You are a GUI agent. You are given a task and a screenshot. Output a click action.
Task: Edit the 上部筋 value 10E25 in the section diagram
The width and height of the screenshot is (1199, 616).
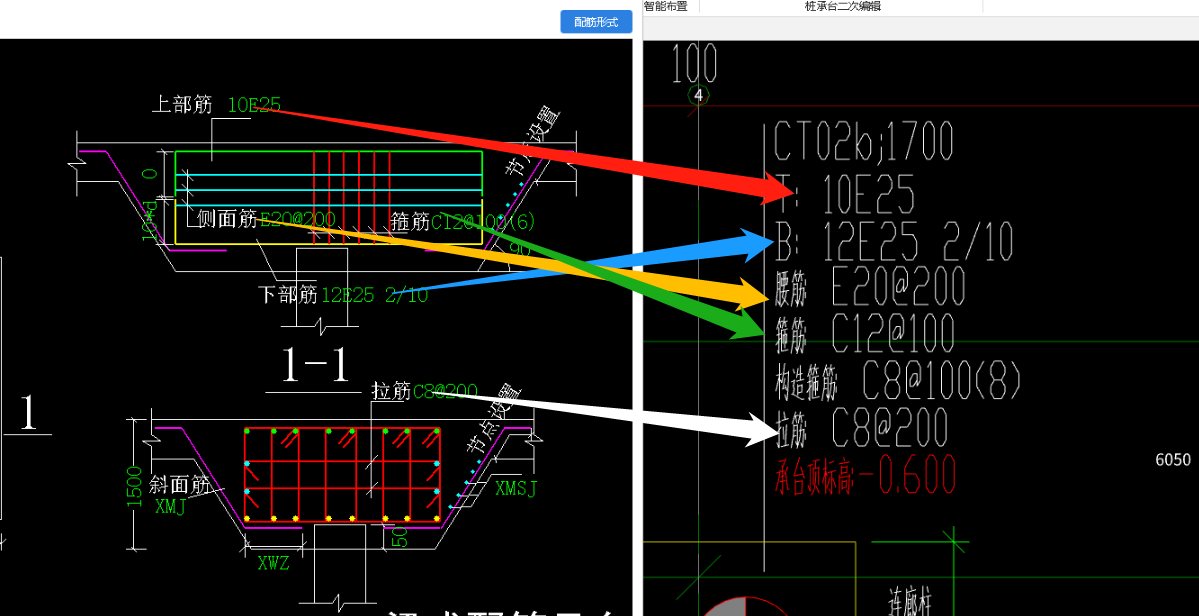coord(255,105)
